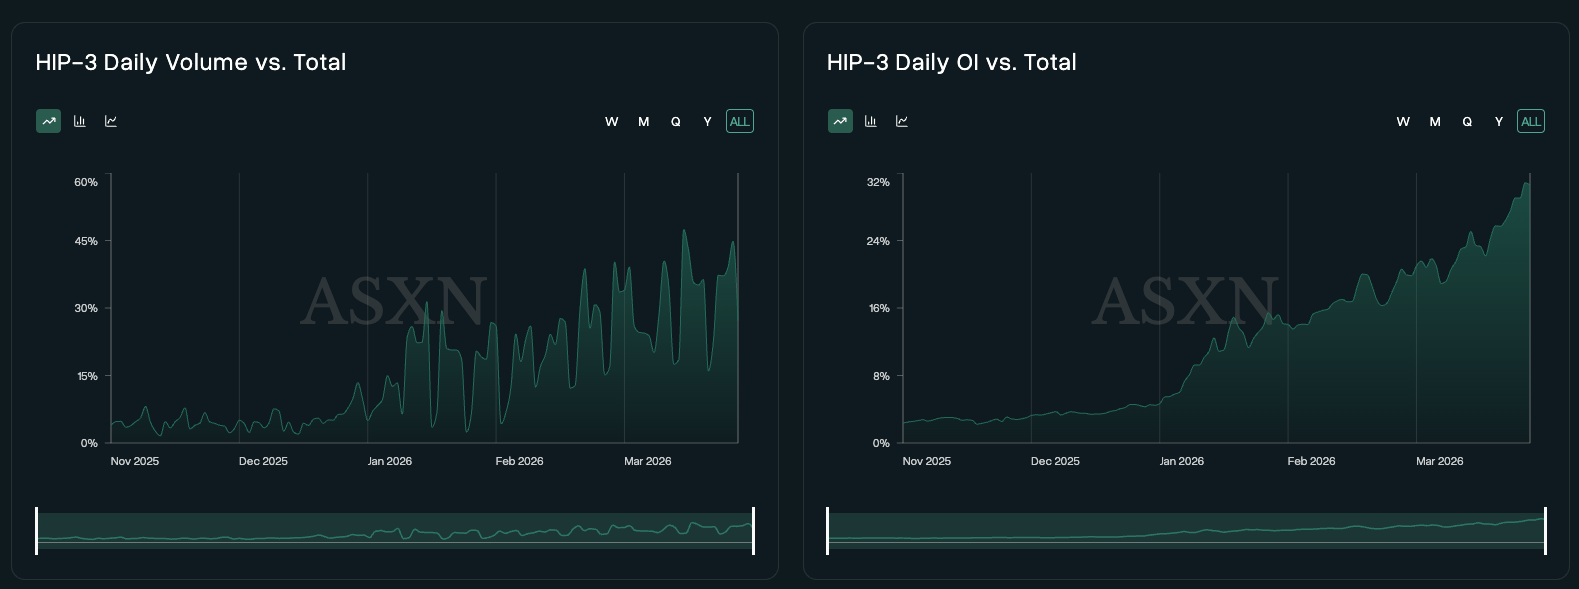Click the 'HIP-3 Daily OI vs. Total' title

pos(952,62)
